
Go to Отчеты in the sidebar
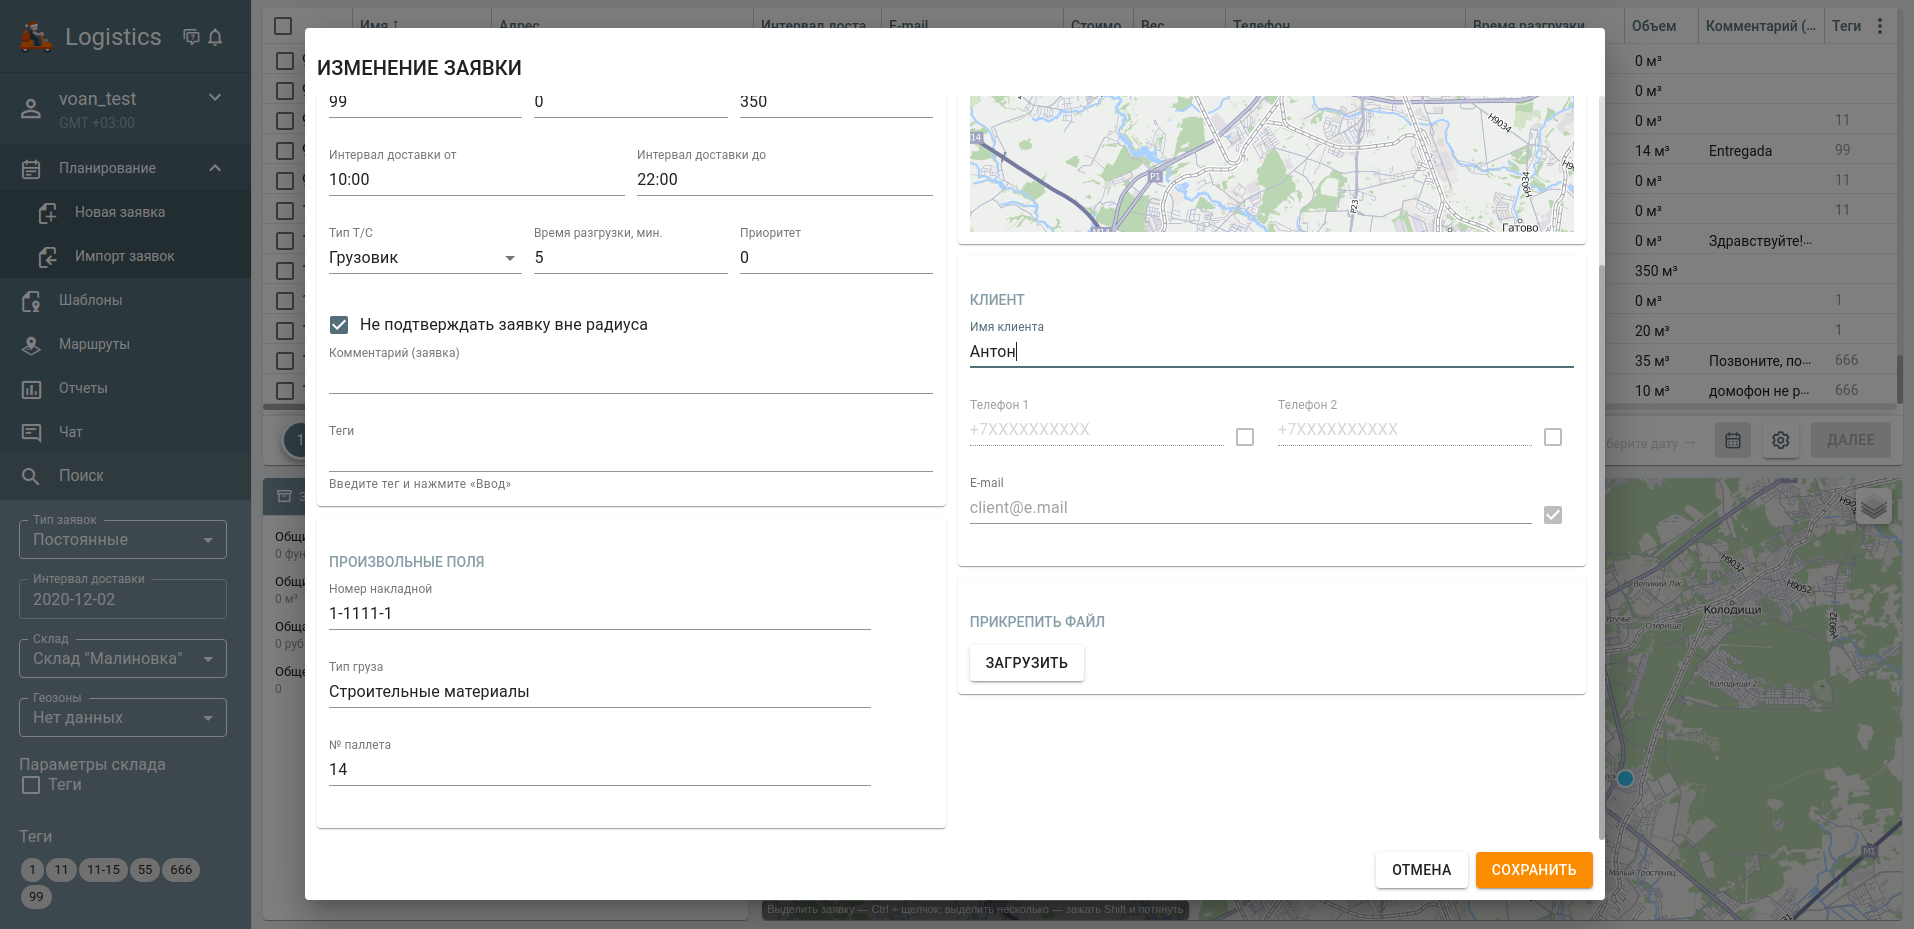click(x=83, y=388)
